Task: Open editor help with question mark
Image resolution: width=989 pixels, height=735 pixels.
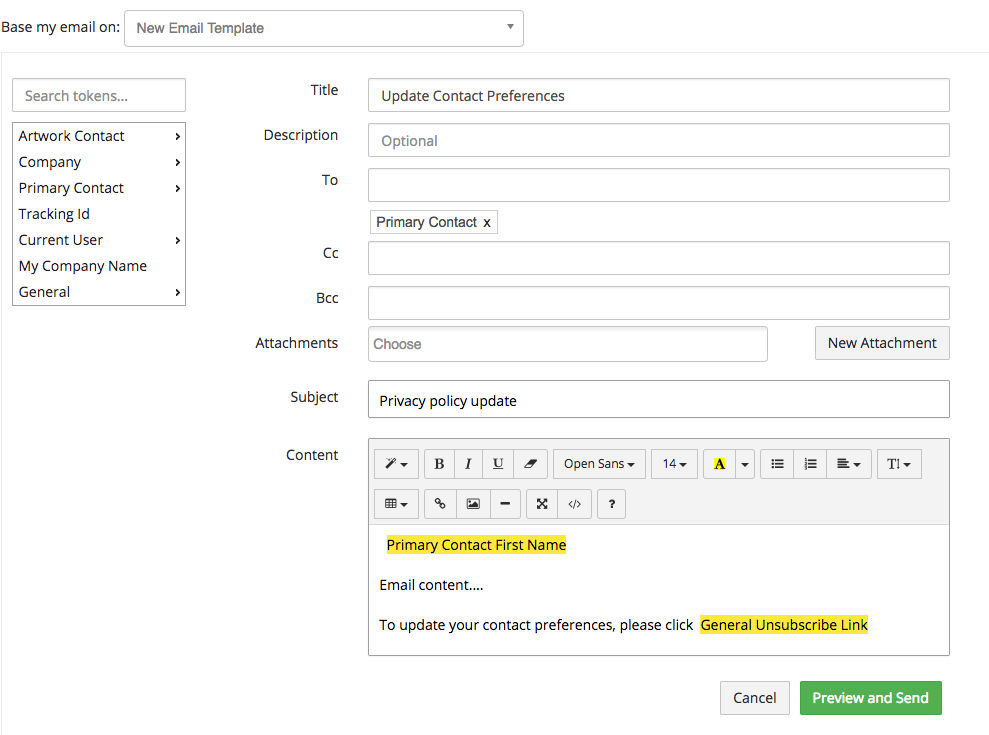Action: [x=611, y=504]
